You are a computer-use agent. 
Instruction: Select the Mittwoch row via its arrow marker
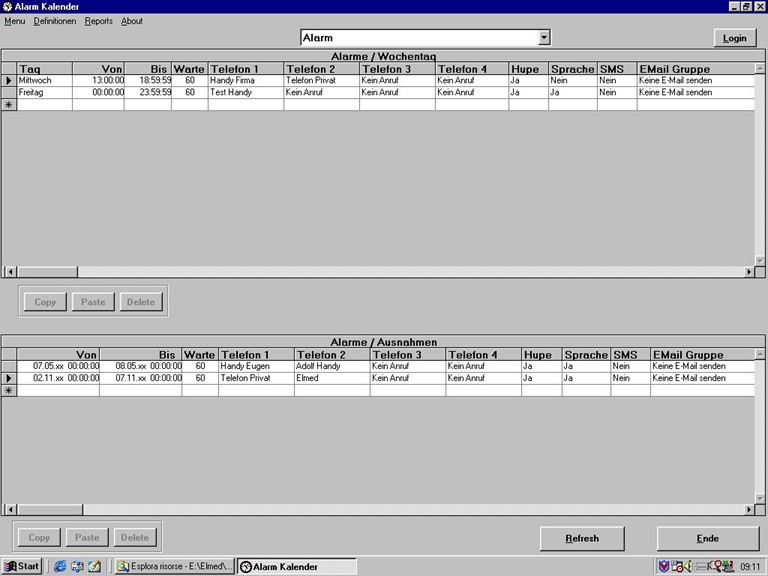pyautogui.click(x=9, y=80)
